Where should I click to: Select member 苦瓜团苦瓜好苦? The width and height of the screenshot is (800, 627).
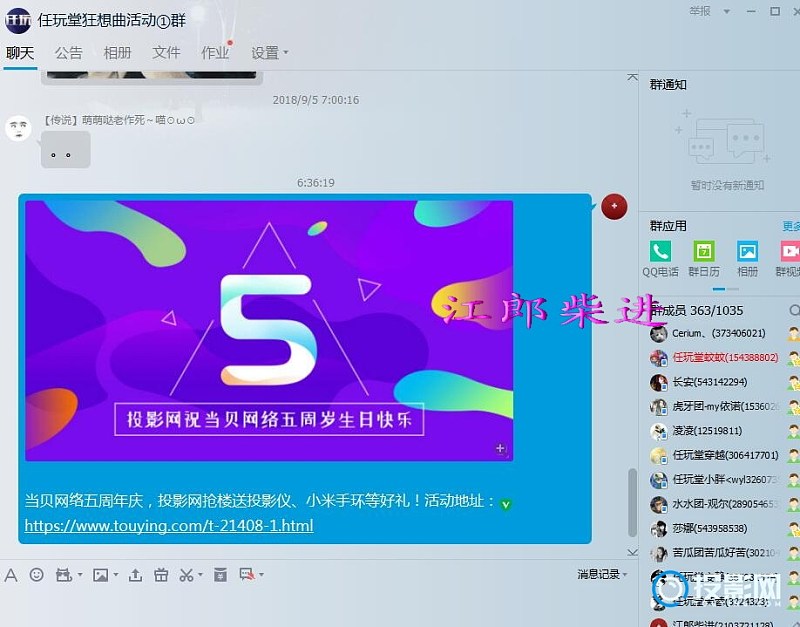point(724,553)
